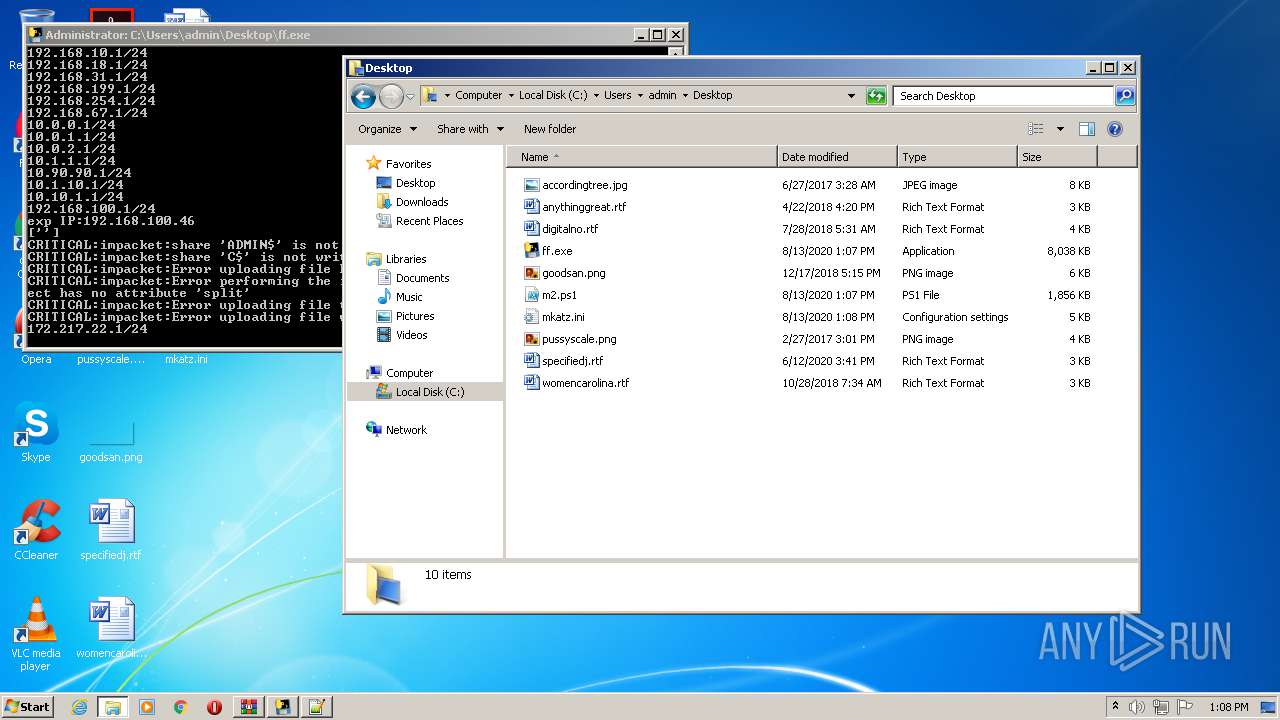Open Windows Media Player from taskbar
The height and width of the screenshot is (720, 1280).
coord(147,707)
